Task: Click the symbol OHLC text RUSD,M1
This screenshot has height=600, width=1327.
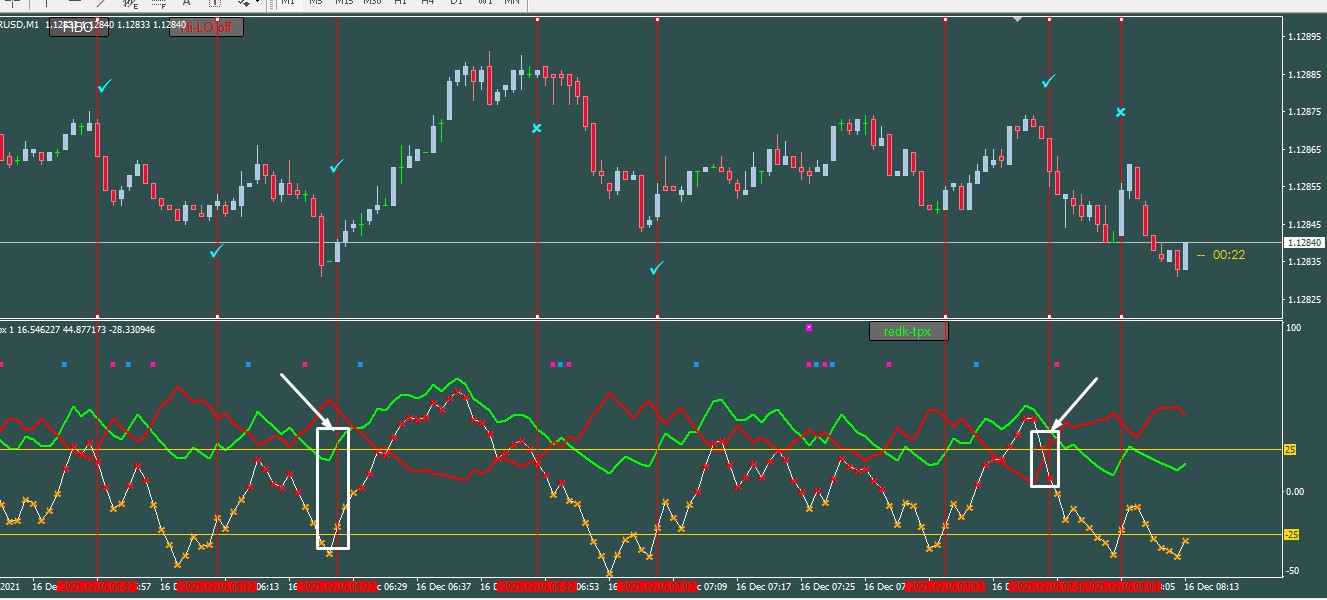Action: point(20,25)
